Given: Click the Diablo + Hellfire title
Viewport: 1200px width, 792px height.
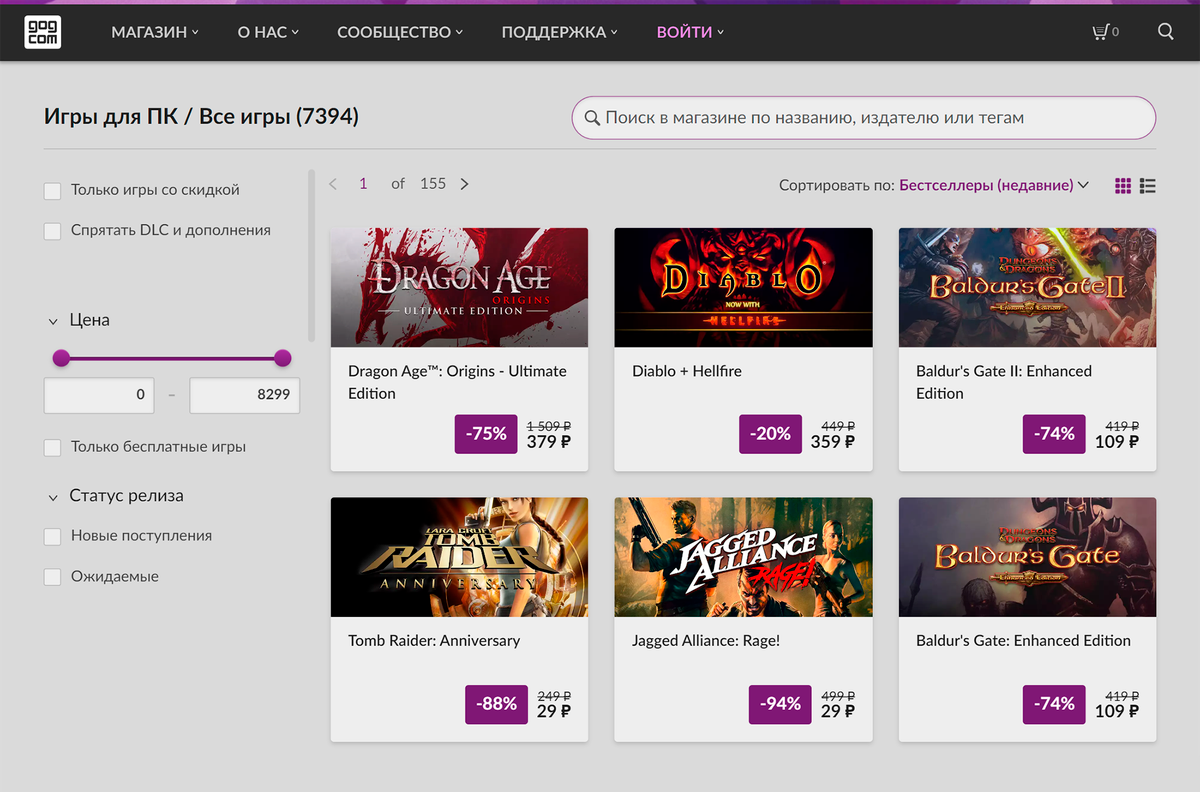Looking at the screenshot, I should tap(687, 371).
